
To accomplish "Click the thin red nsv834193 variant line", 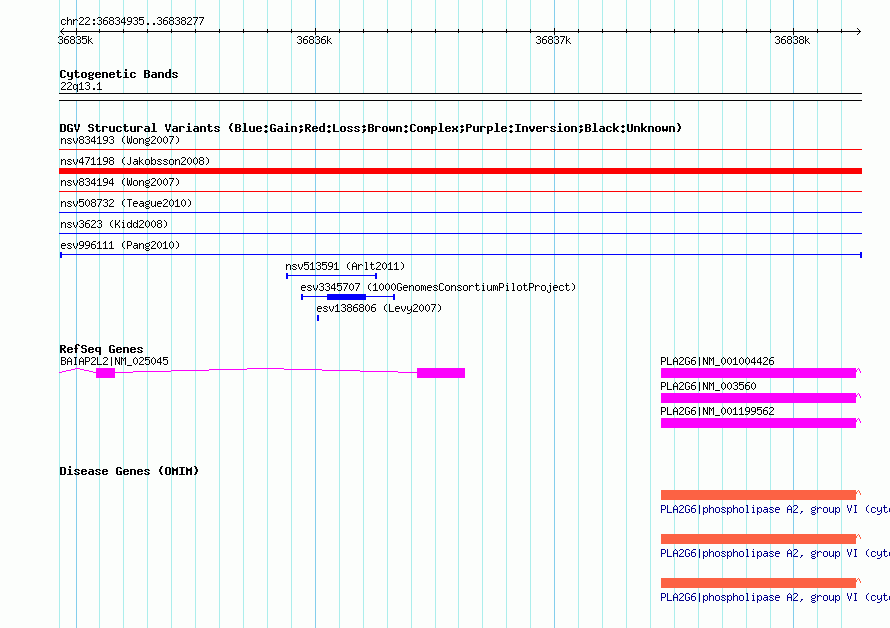I will tap(460, 150).
